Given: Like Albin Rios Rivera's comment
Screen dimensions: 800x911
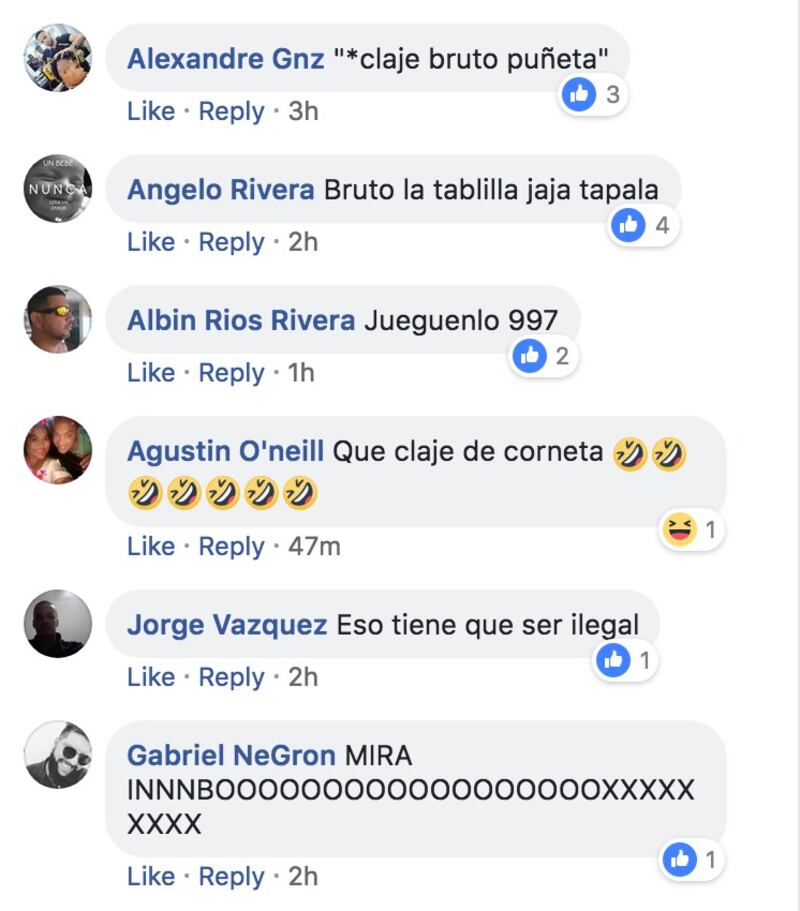Looking at the screenshot, I should [x=151, y=372].
